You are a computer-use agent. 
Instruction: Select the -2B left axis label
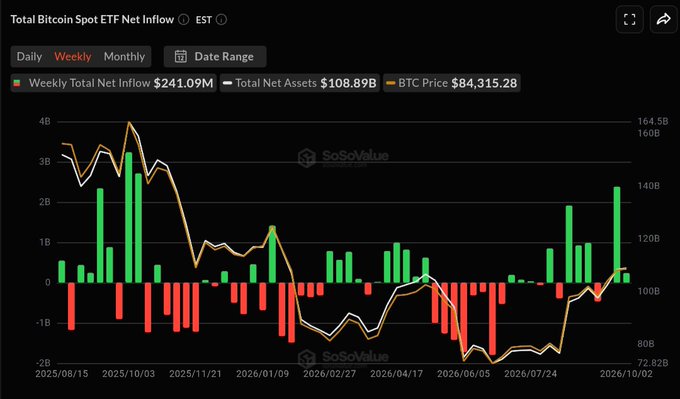click(42, 363)
